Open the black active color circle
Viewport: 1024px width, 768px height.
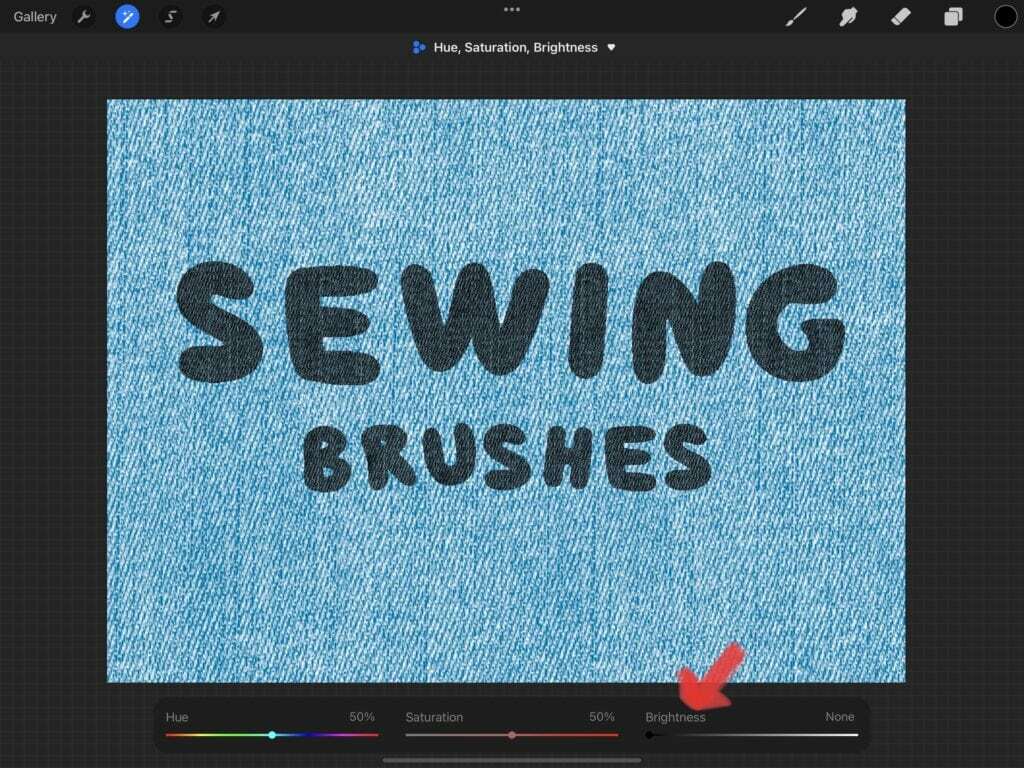point(1005,17)
